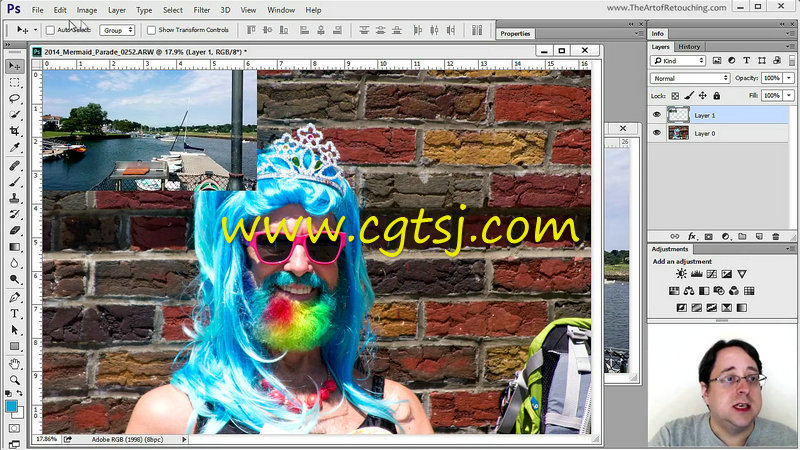This screenshot has height=450, width=800.
Task: Click the Opacity 100% value field
Action: 772,78
